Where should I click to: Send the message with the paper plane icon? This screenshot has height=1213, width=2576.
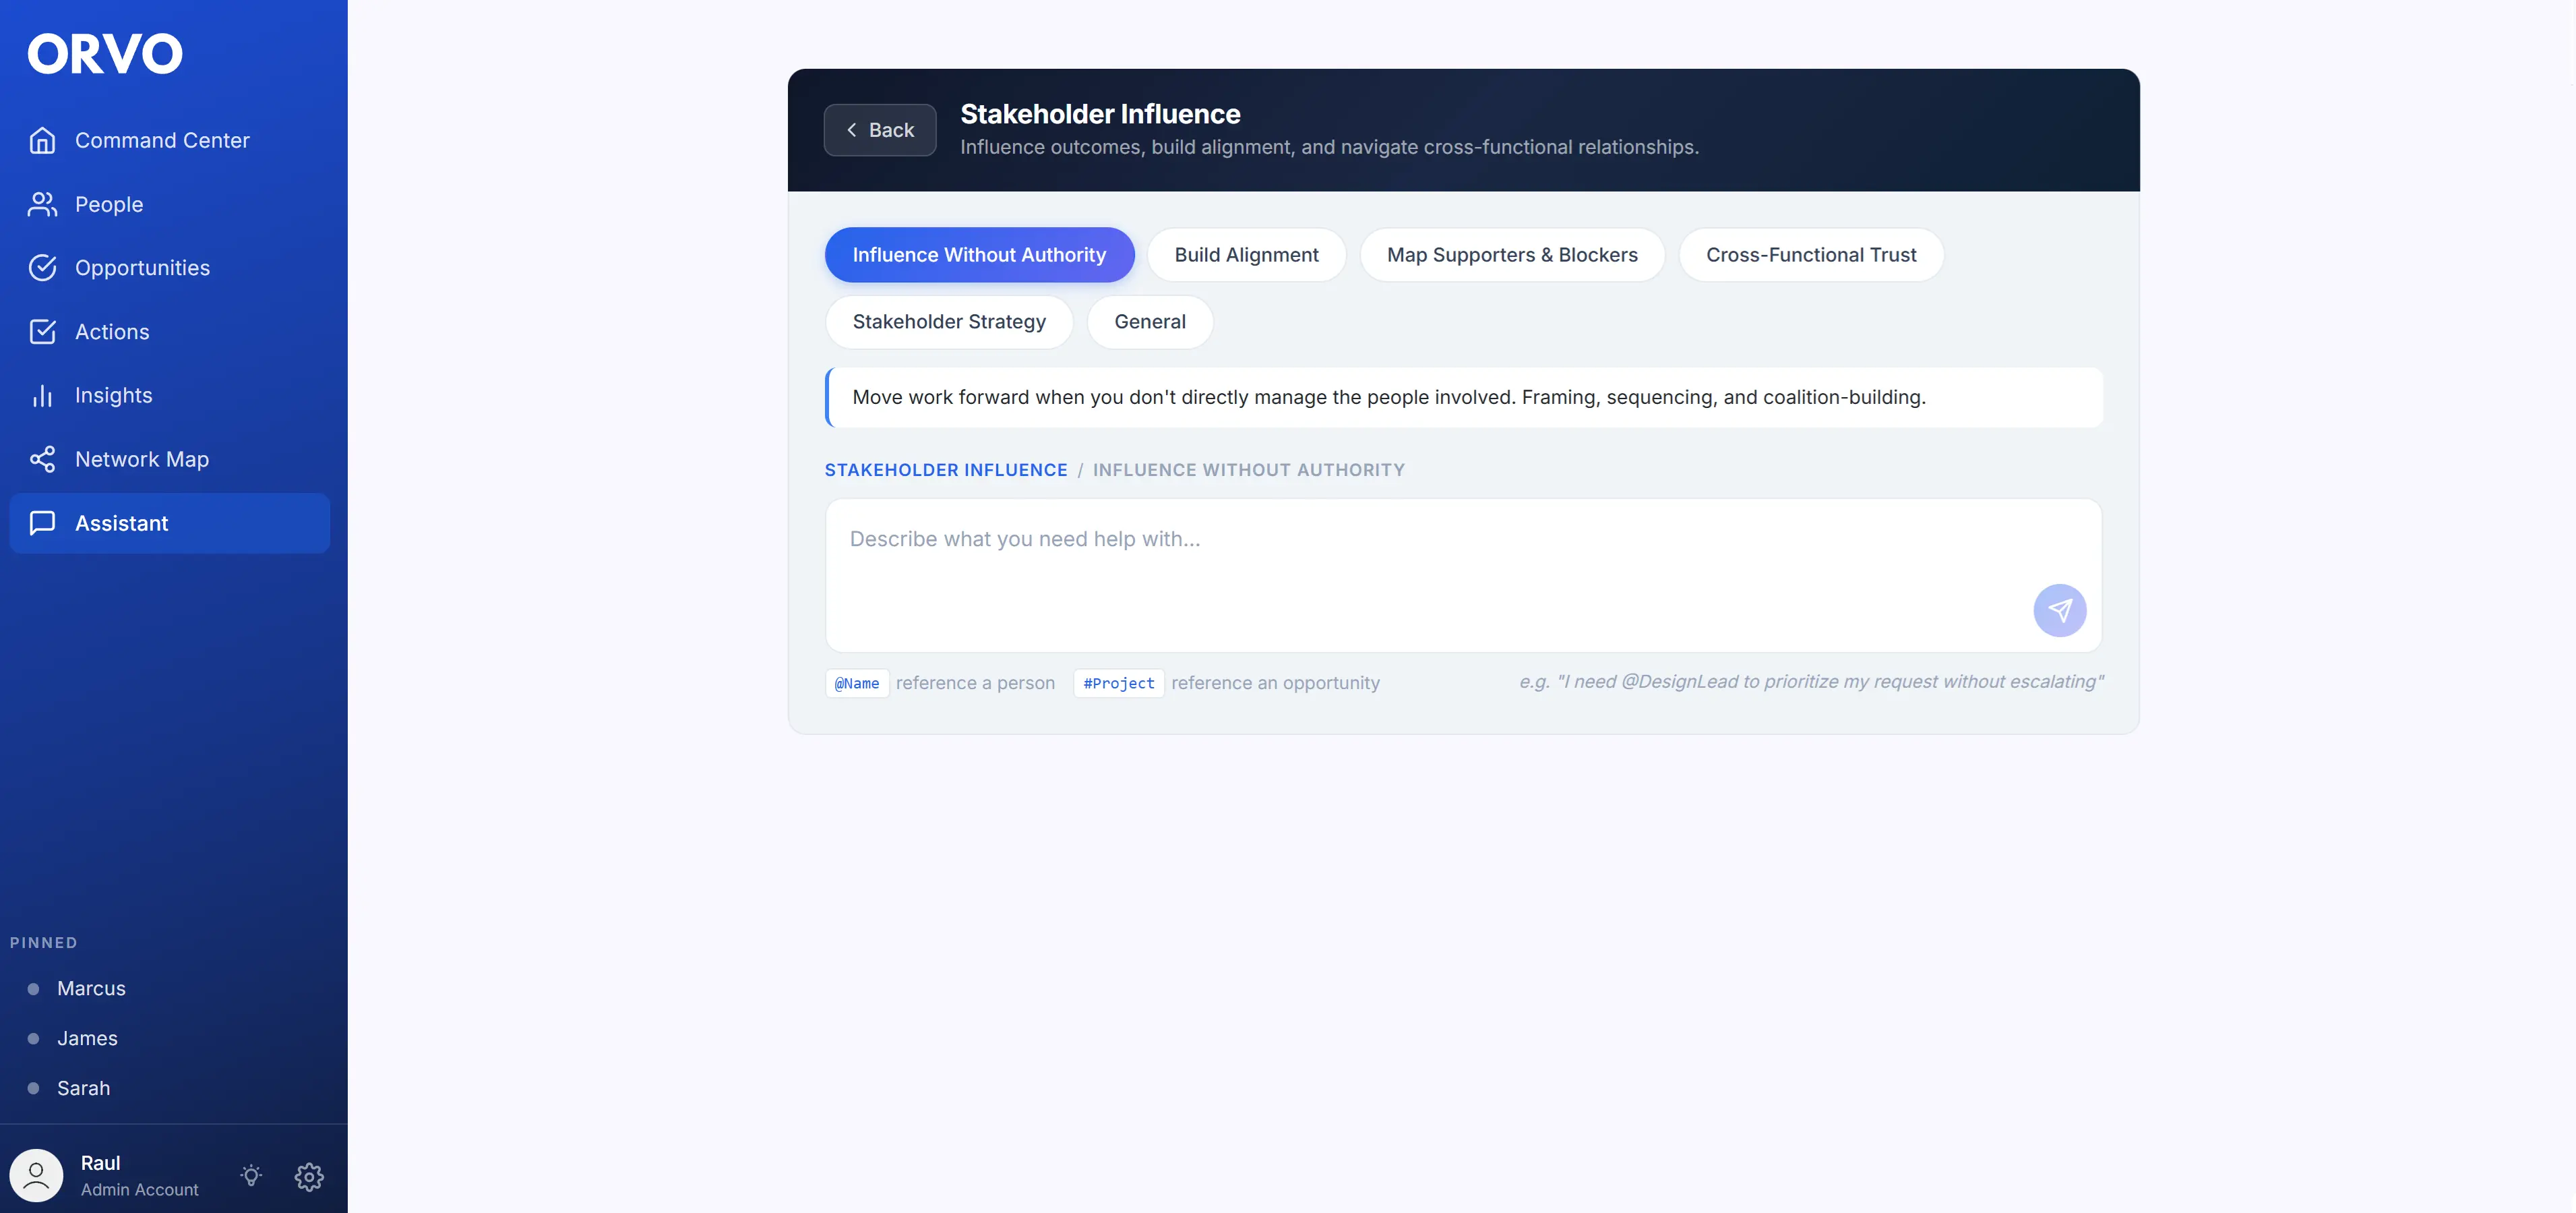[2059, 610]
